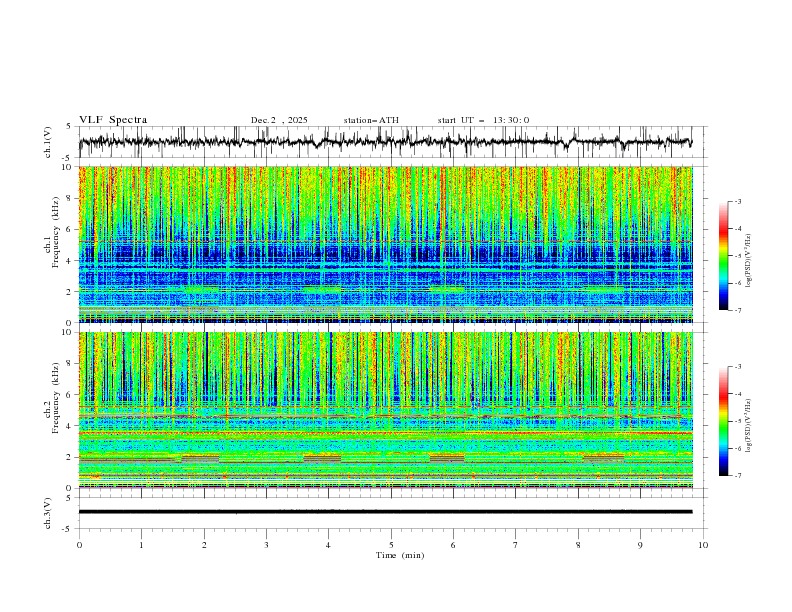Click the ch.1 spectrogram color scale bar
This screenshot has width=792, height=612.
point(723,256)
